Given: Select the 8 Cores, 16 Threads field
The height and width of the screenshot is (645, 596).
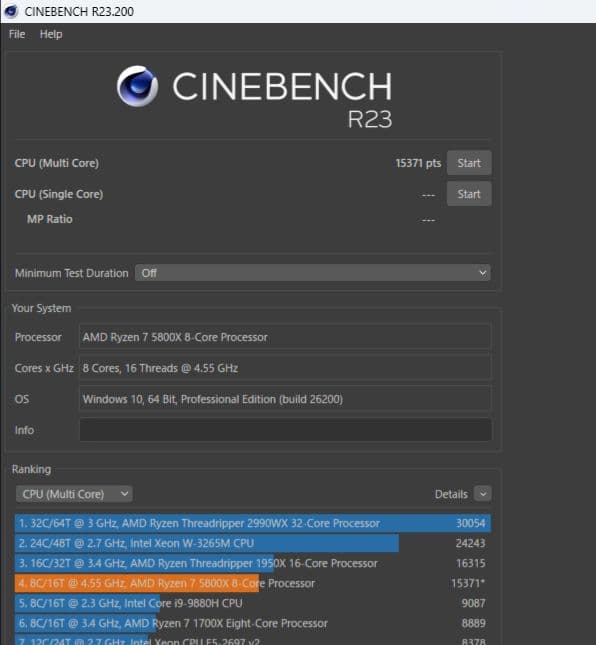Looking at the screenshot, I should (285, 368).
